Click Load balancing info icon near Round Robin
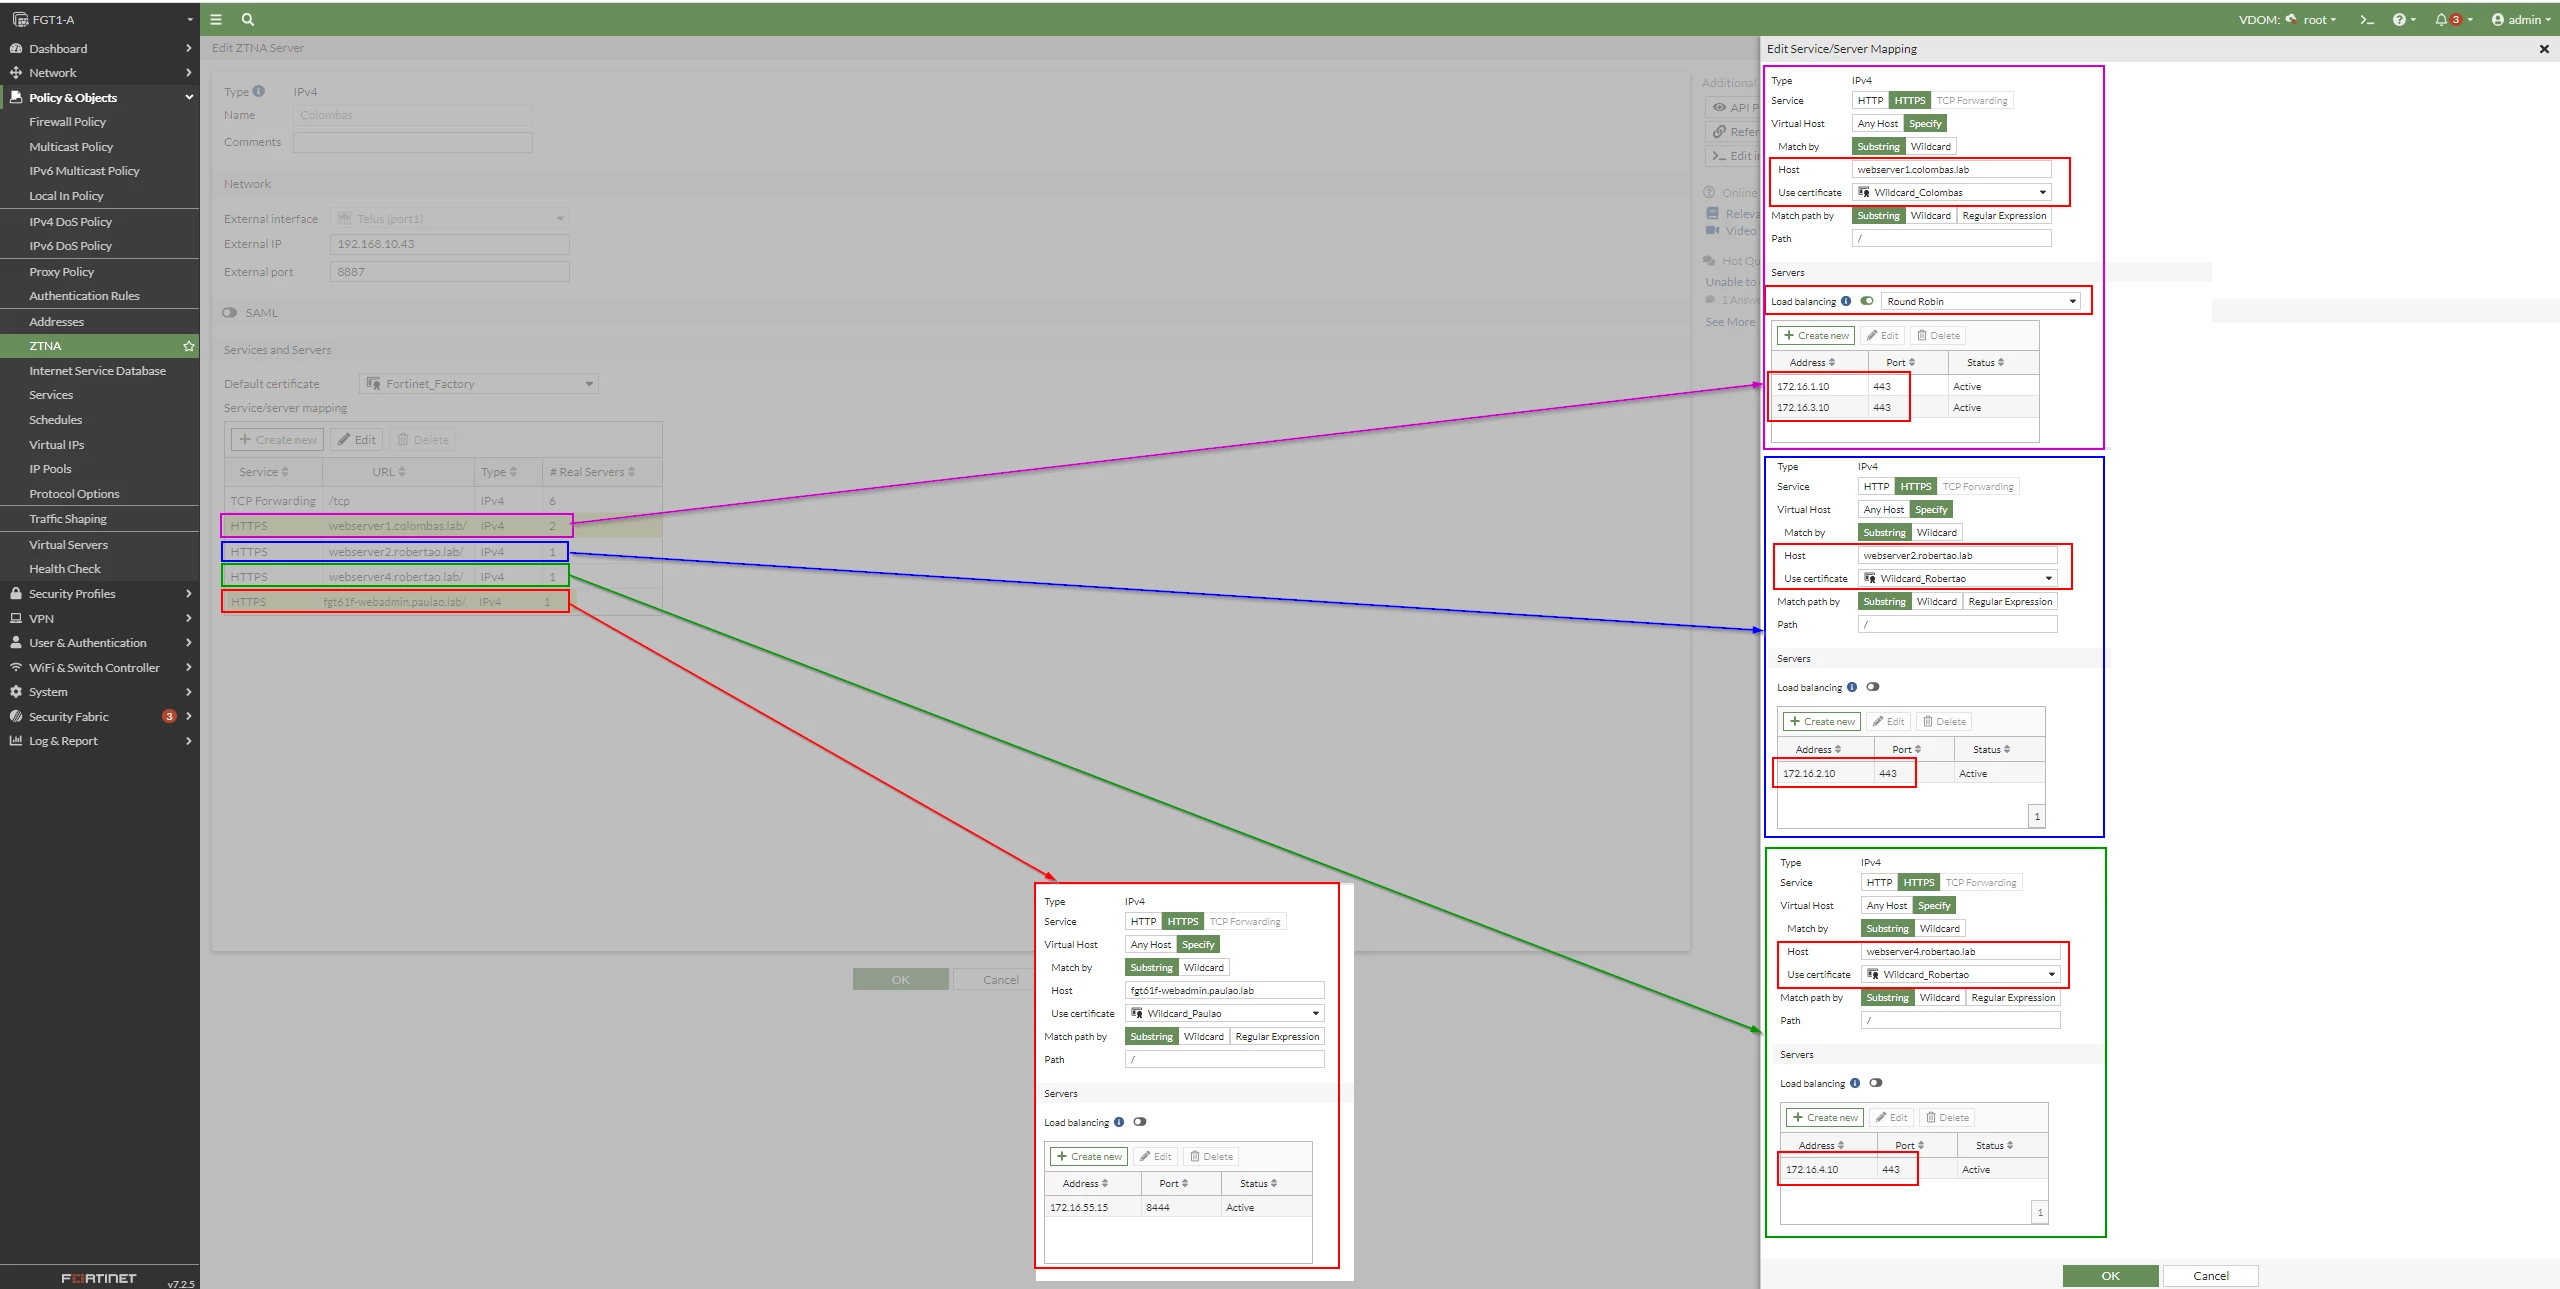Viewport: 2560px width, 1289px height. point(1846,301)
